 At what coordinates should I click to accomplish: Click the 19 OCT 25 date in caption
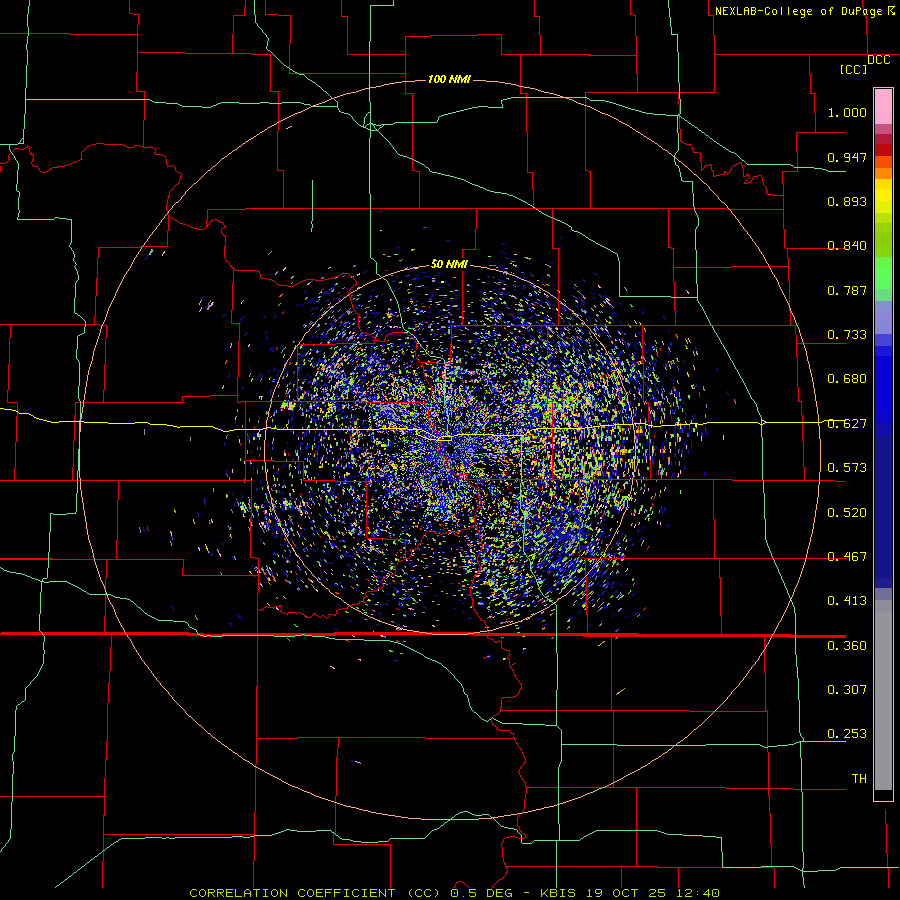tap(626, 893)
